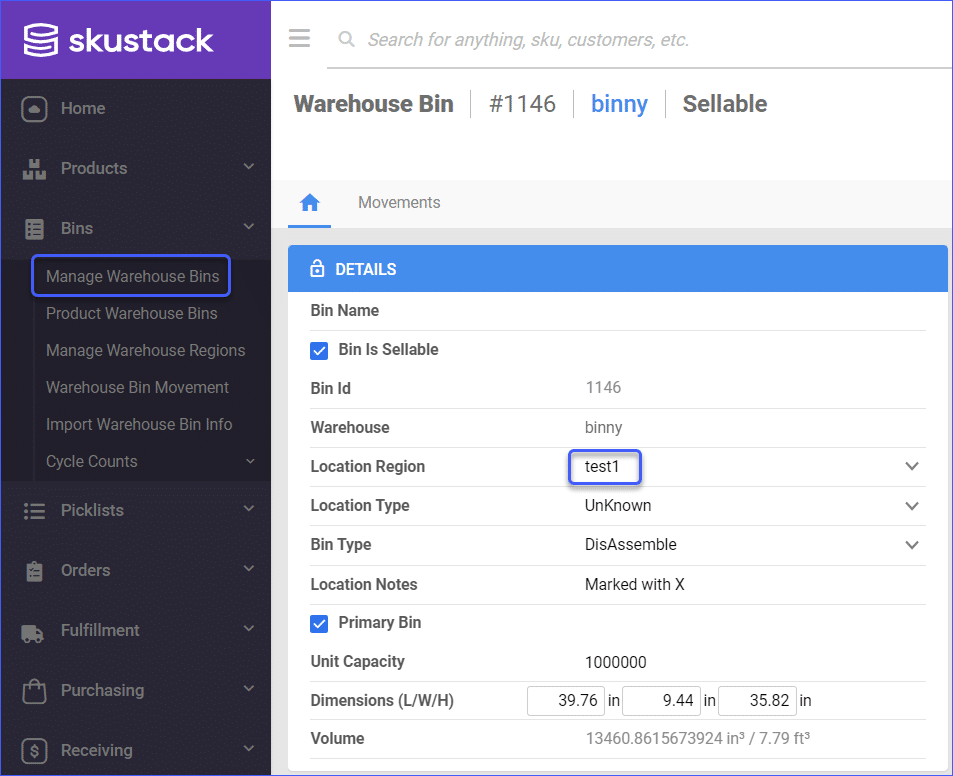953x776 pixels.
Task: Uncheck the Bin Is Sellable checkbox
Action: click(x=320, y=350)
